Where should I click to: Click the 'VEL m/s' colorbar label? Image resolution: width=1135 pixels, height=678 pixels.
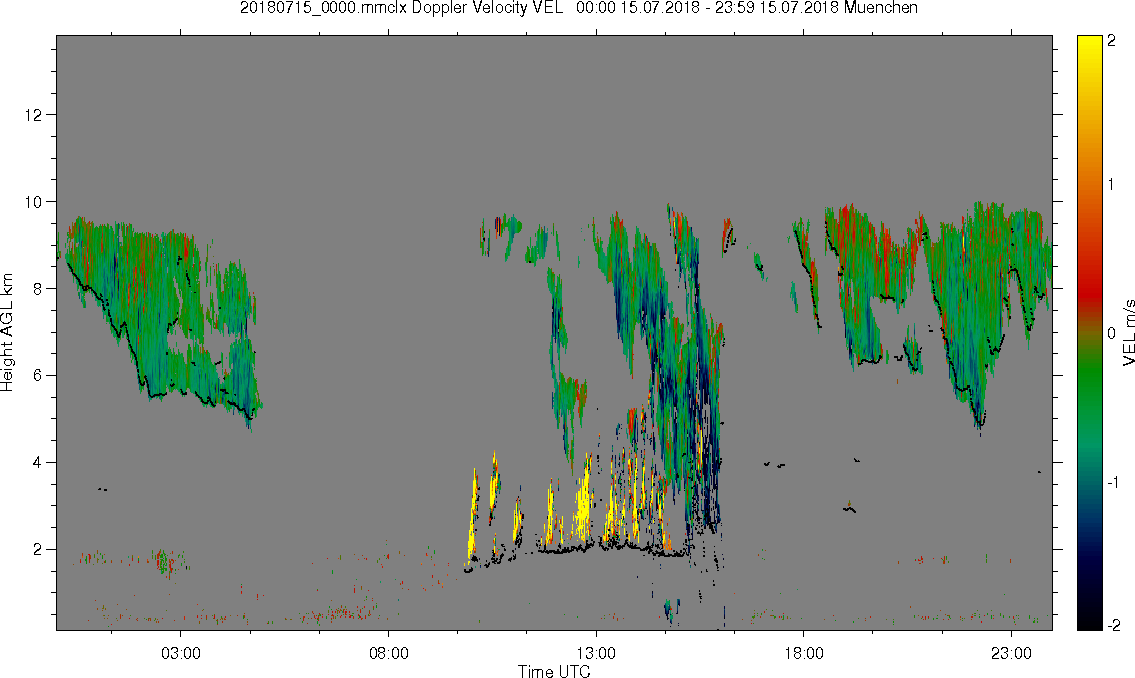[1128, 333]
